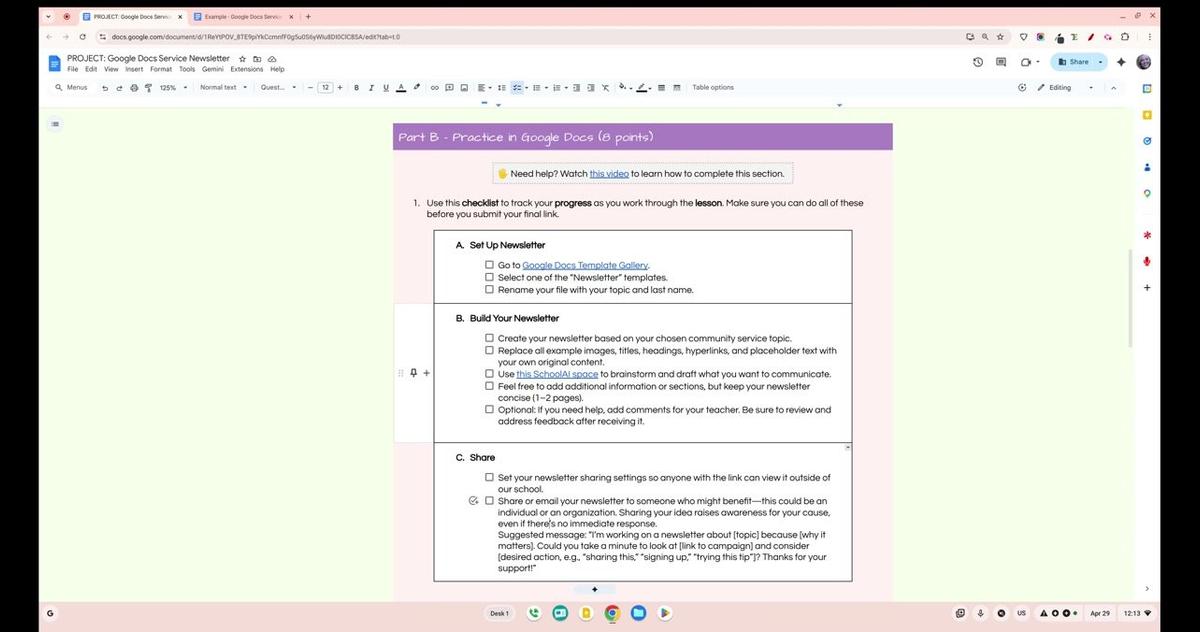This screenshot has width=1200, height=632.
Task: Click the border dash style icon
Action: [677, 88]
